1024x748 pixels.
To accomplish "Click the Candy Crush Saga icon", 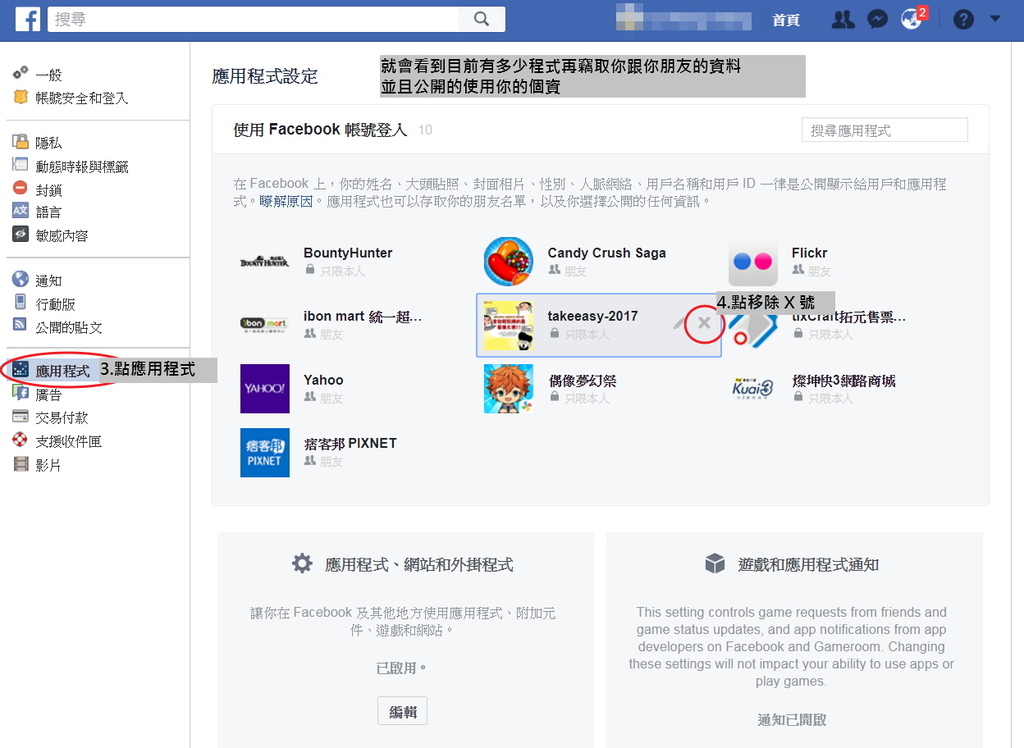I will tap(509, 261).
